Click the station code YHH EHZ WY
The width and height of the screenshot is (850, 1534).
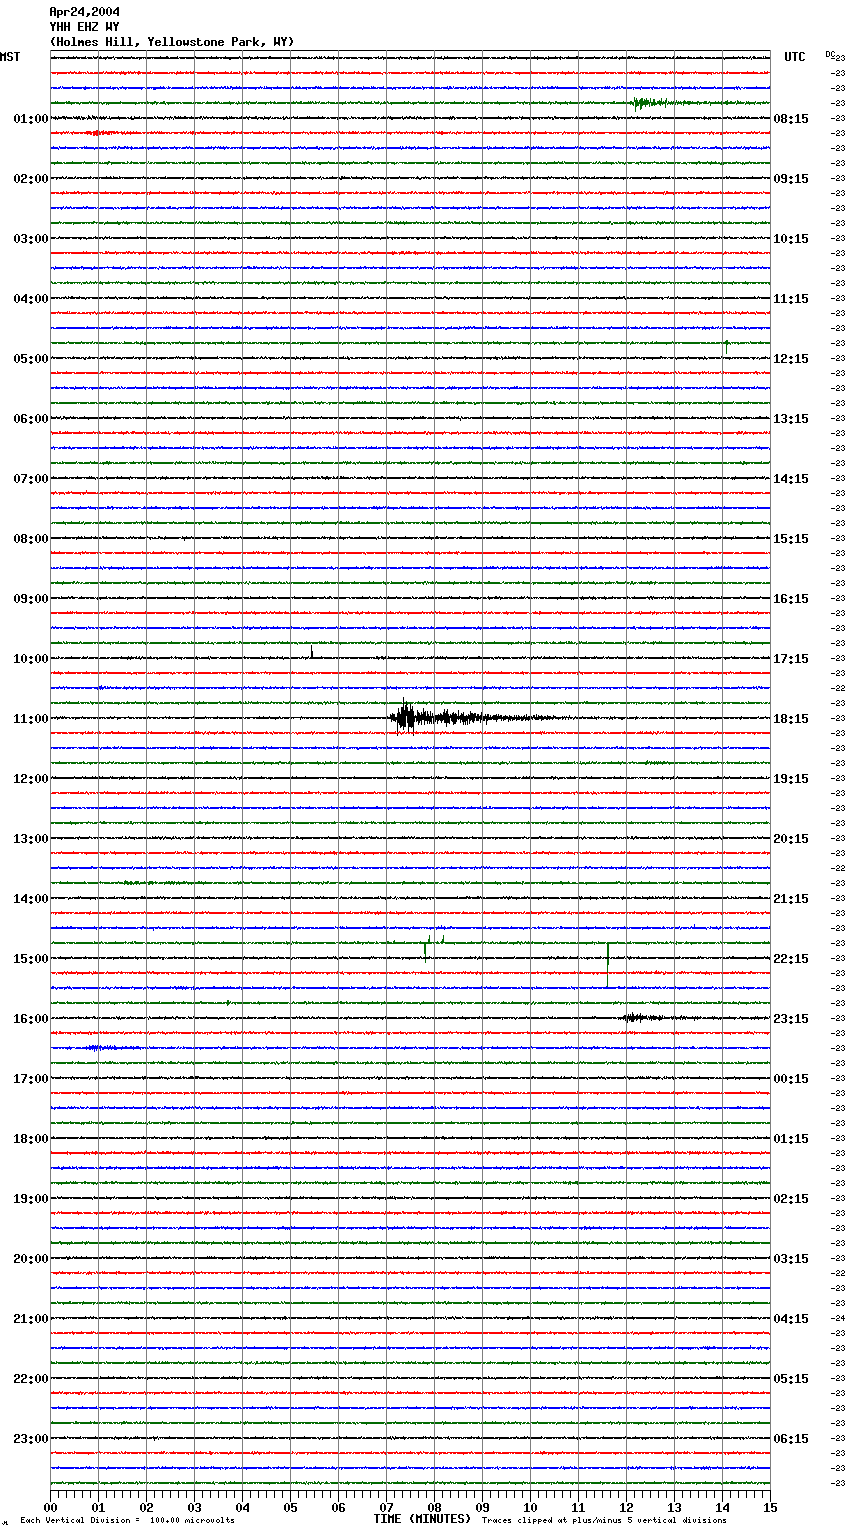(x=84, y=27)
